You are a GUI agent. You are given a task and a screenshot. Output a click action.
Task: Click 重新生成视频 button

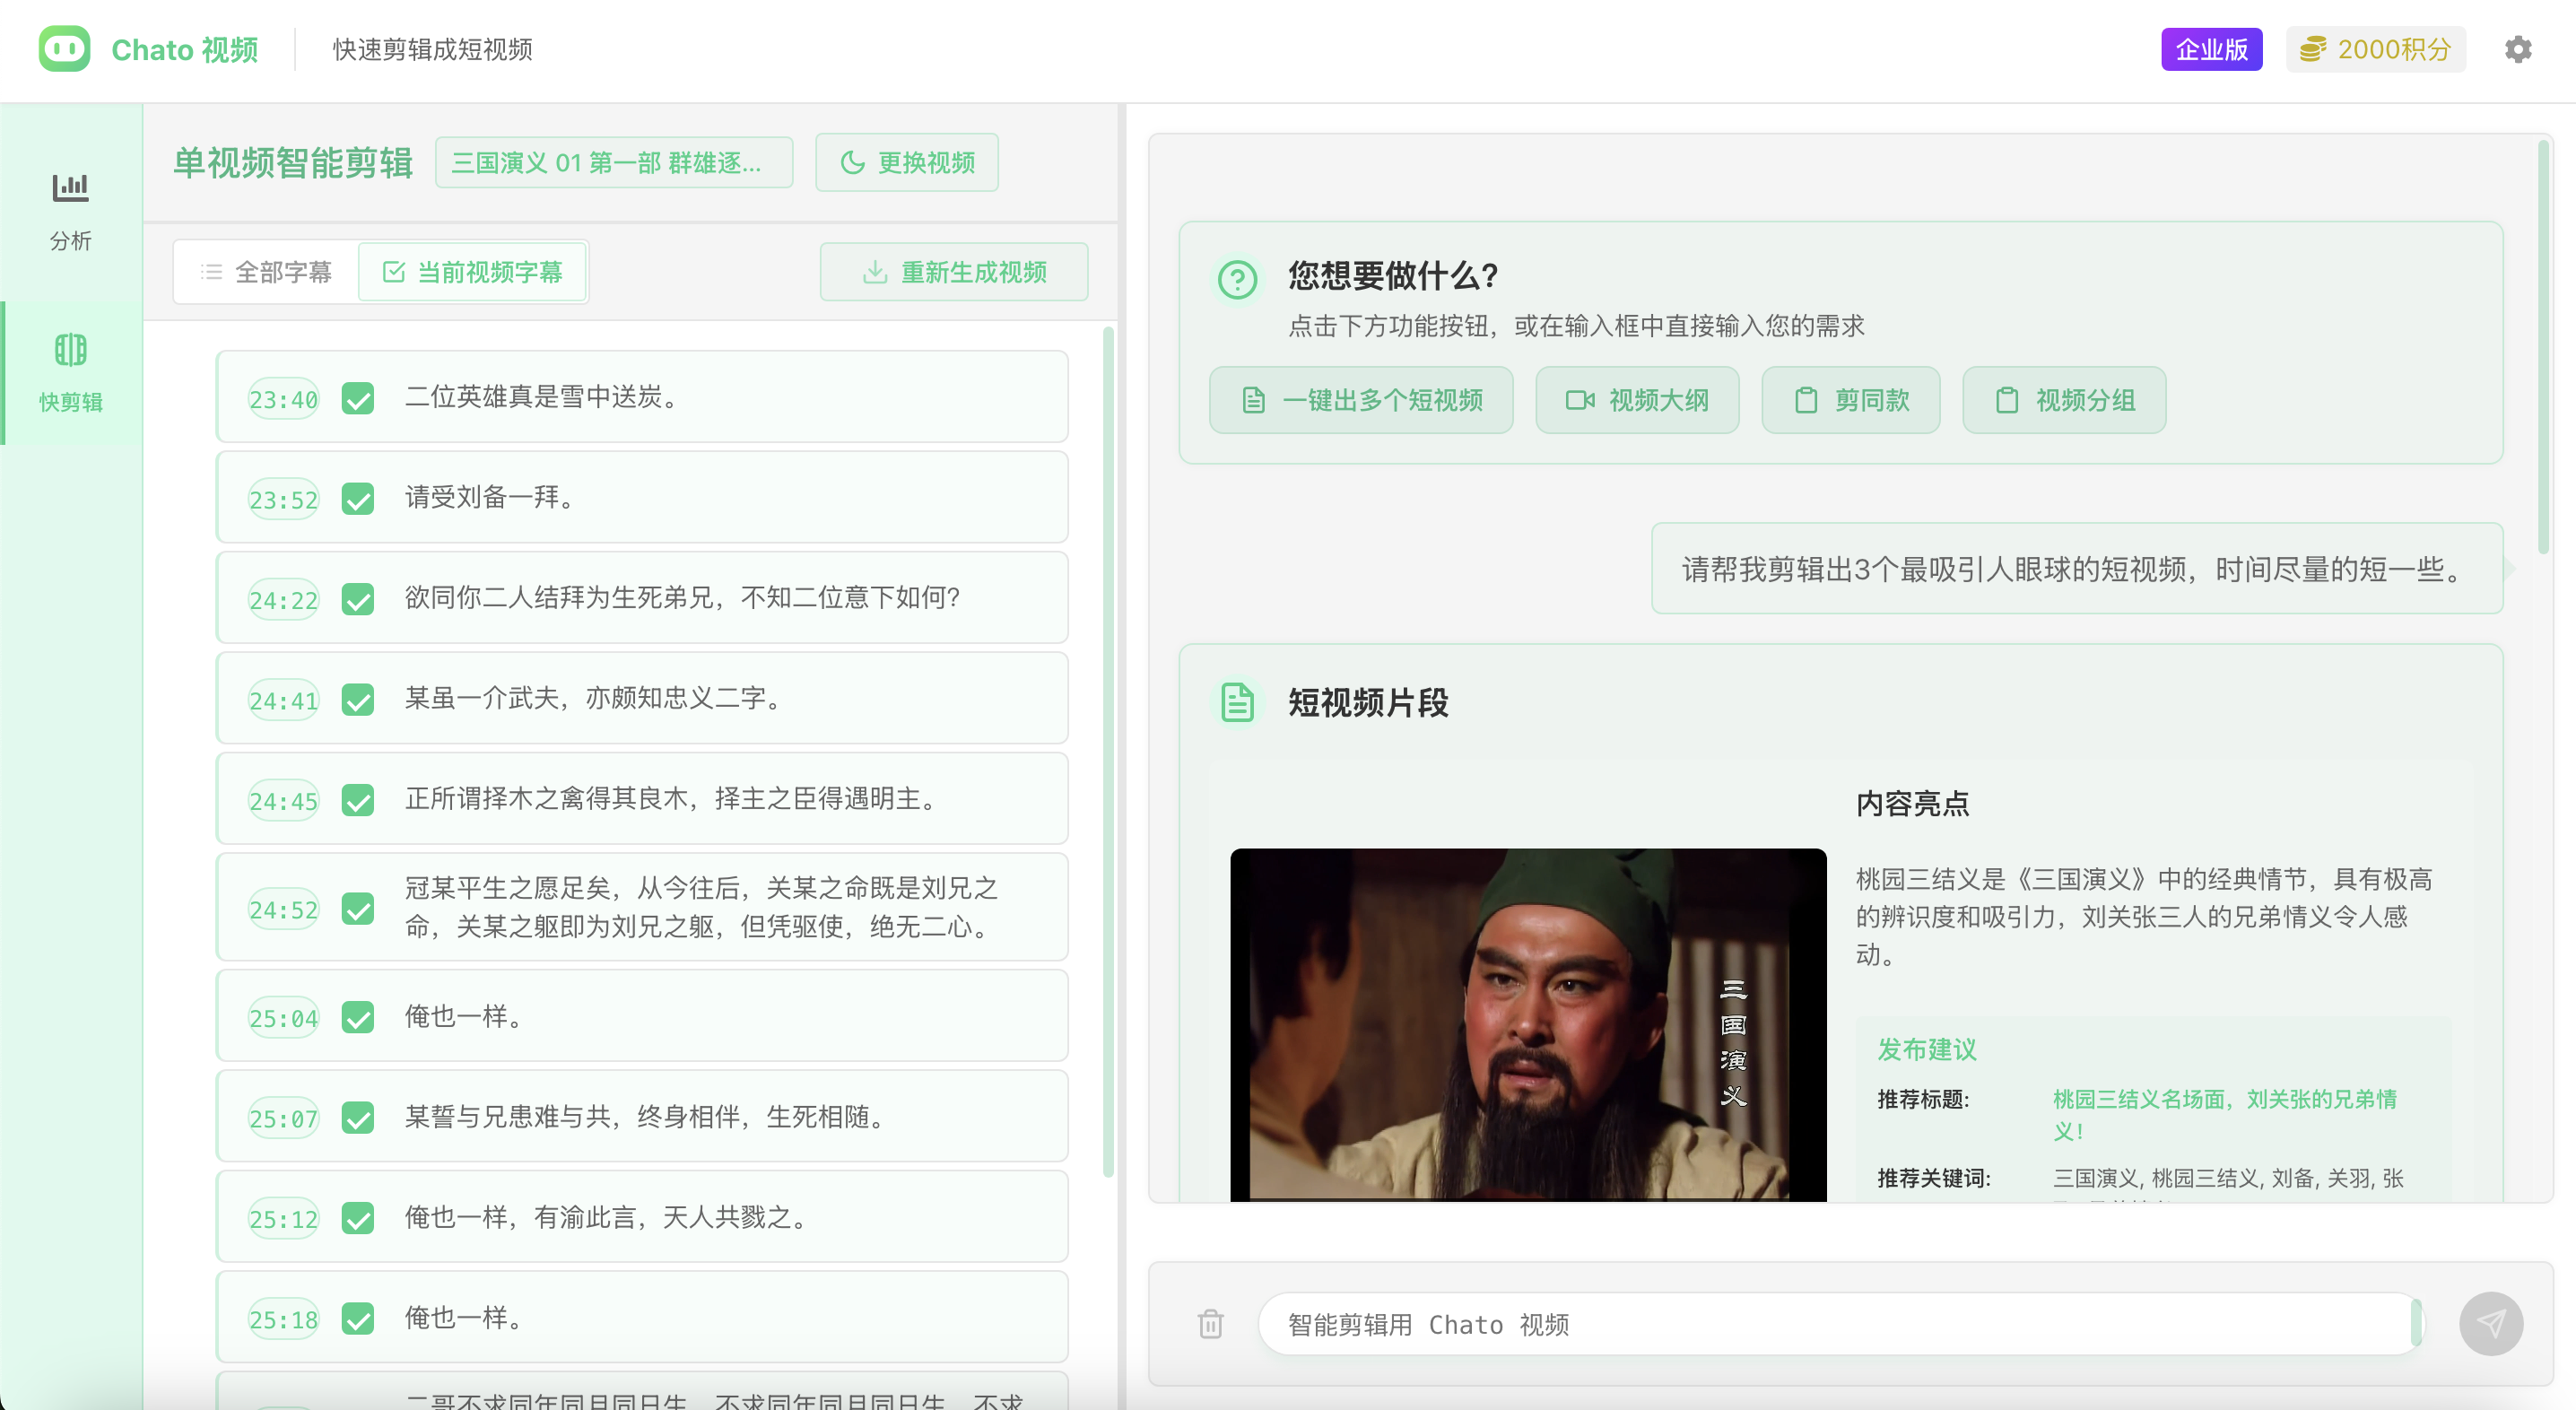pos(953,271)
